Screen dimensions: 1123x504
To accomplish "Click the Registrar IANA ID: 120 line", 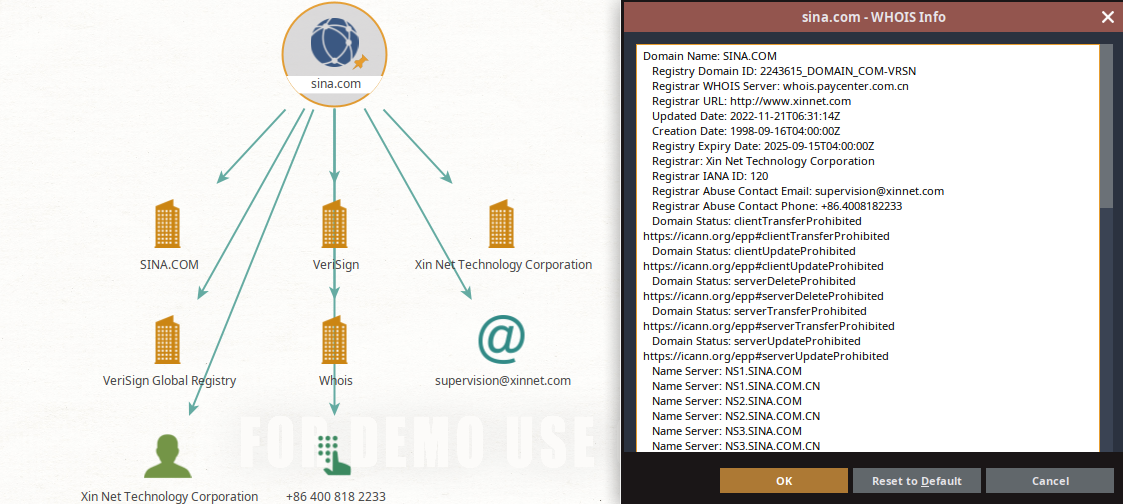I will pyautogui.click(x=710, y=176).
